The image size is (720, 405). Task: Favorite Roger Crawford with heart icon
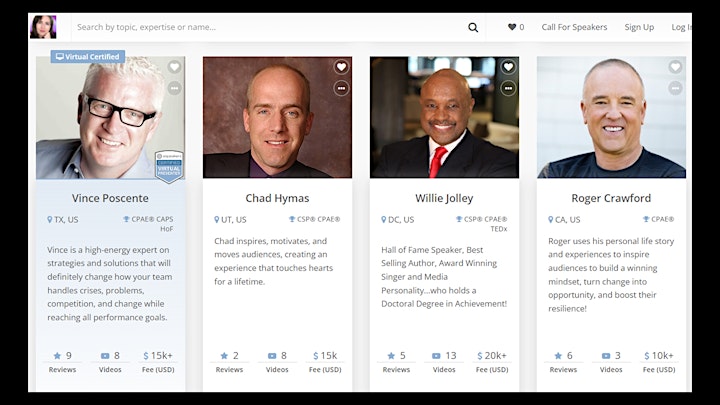[675, 67]
